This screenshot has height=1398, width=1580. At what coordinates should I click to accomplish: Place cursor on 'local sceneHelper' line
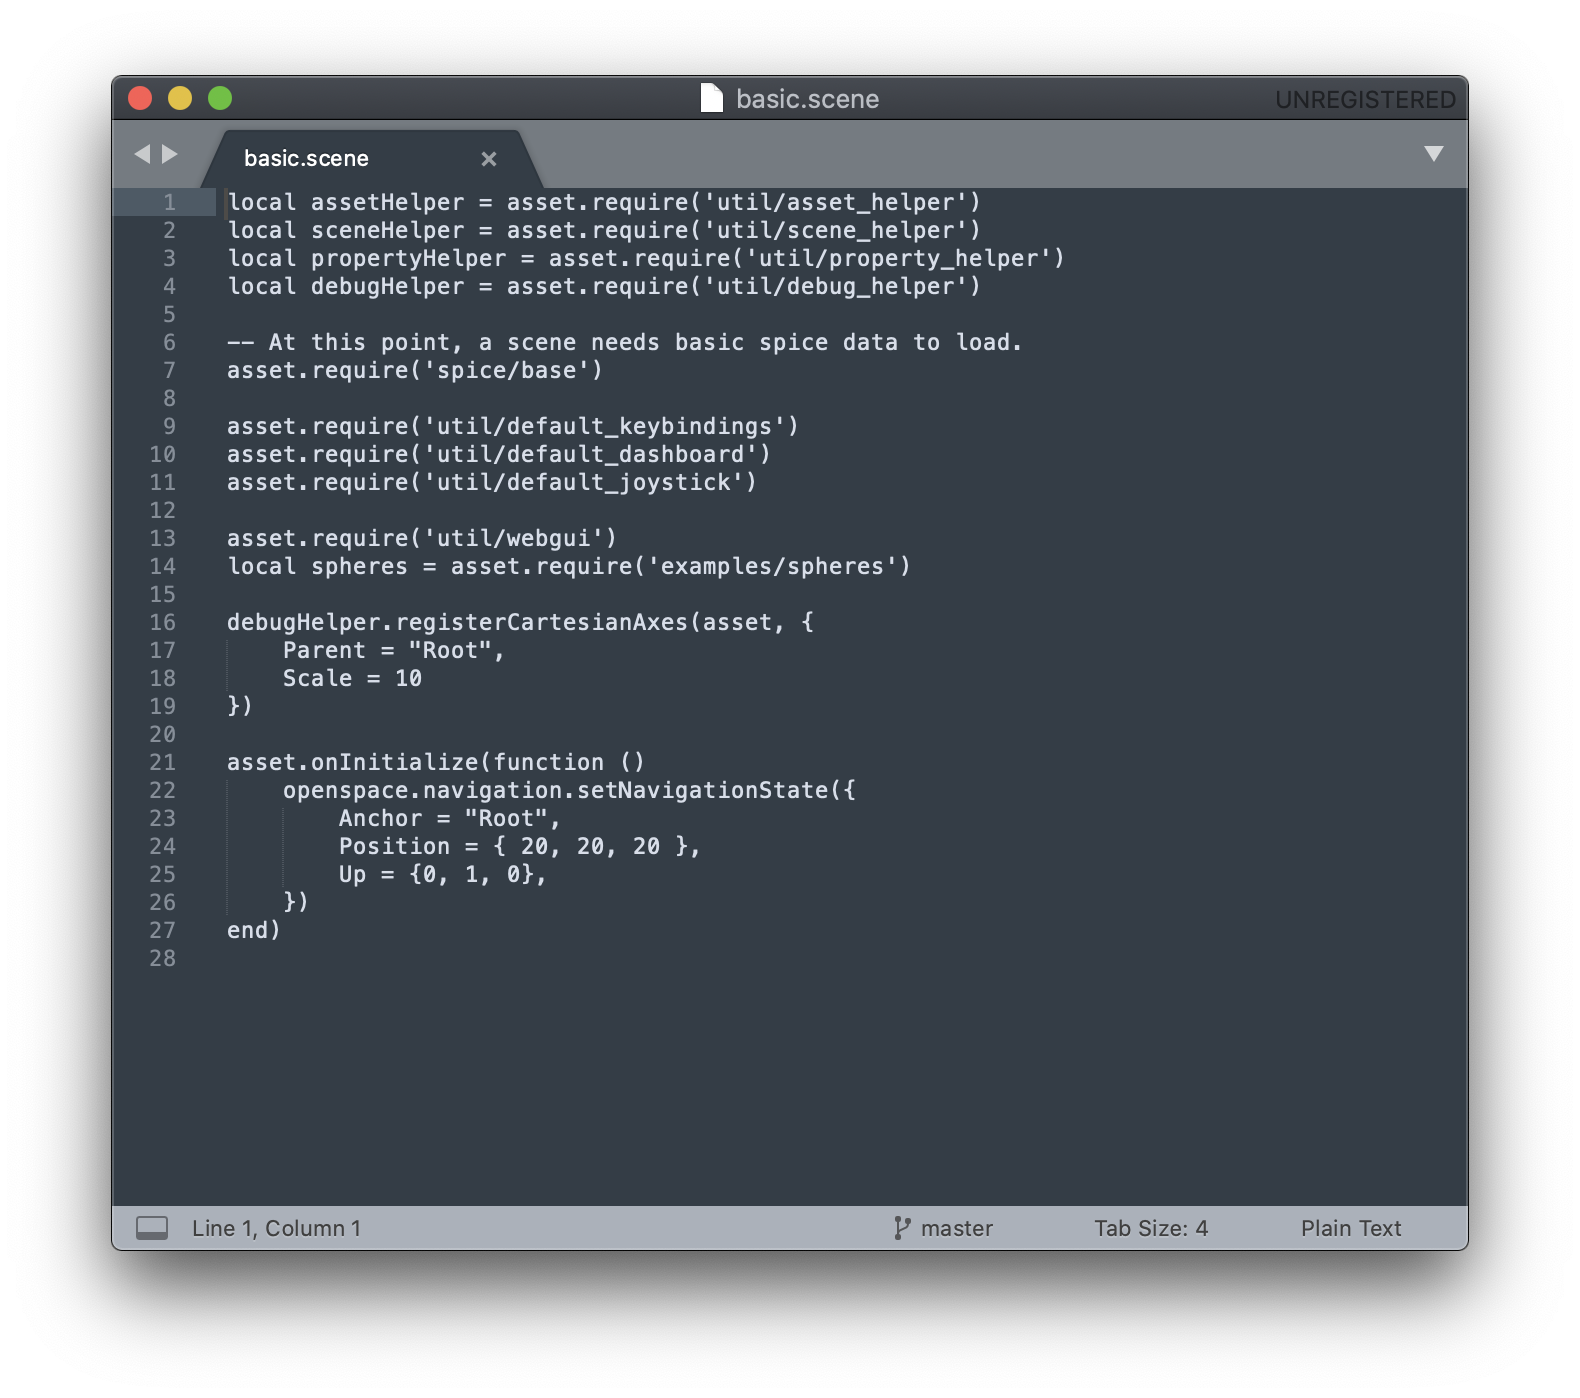point(604,230)
